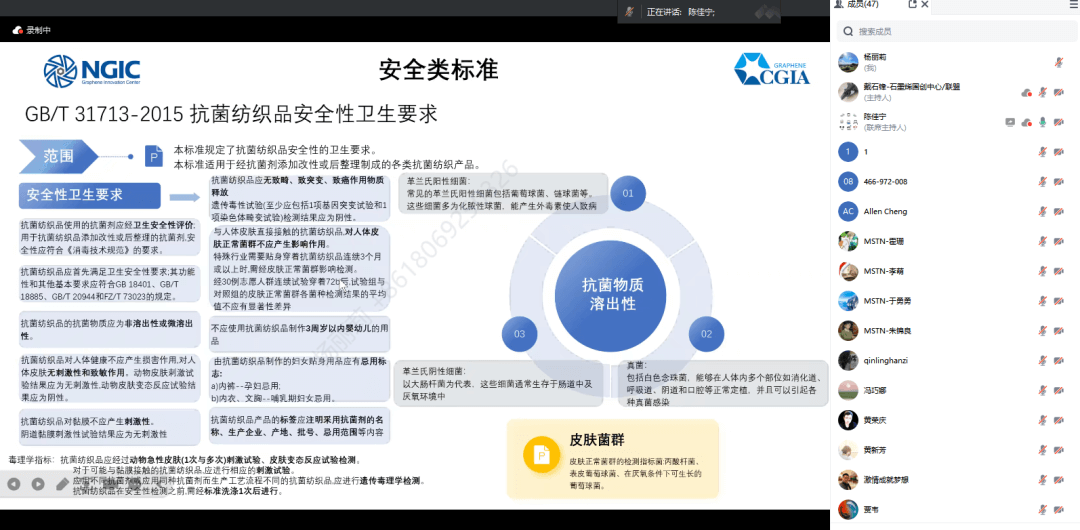
Task: Click camera-off icon for member named 1
Action: [x=1059, y=152]
